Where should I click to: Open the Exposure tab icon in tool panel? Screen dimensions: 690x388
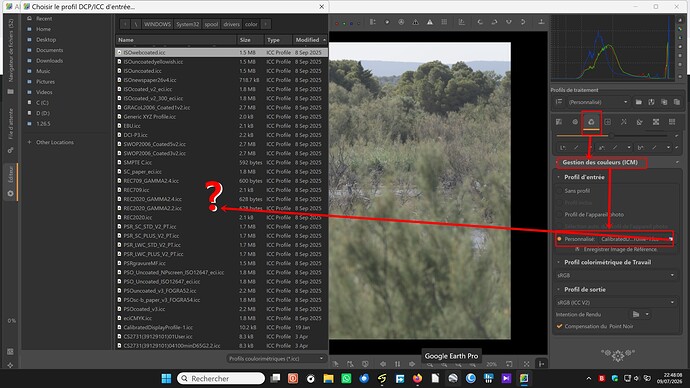click(x=559, y=122)
